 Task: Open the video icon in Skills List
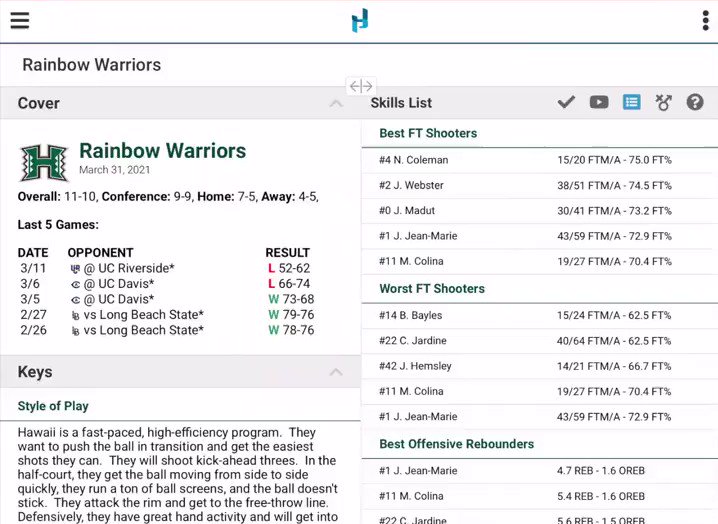(599, 102)
